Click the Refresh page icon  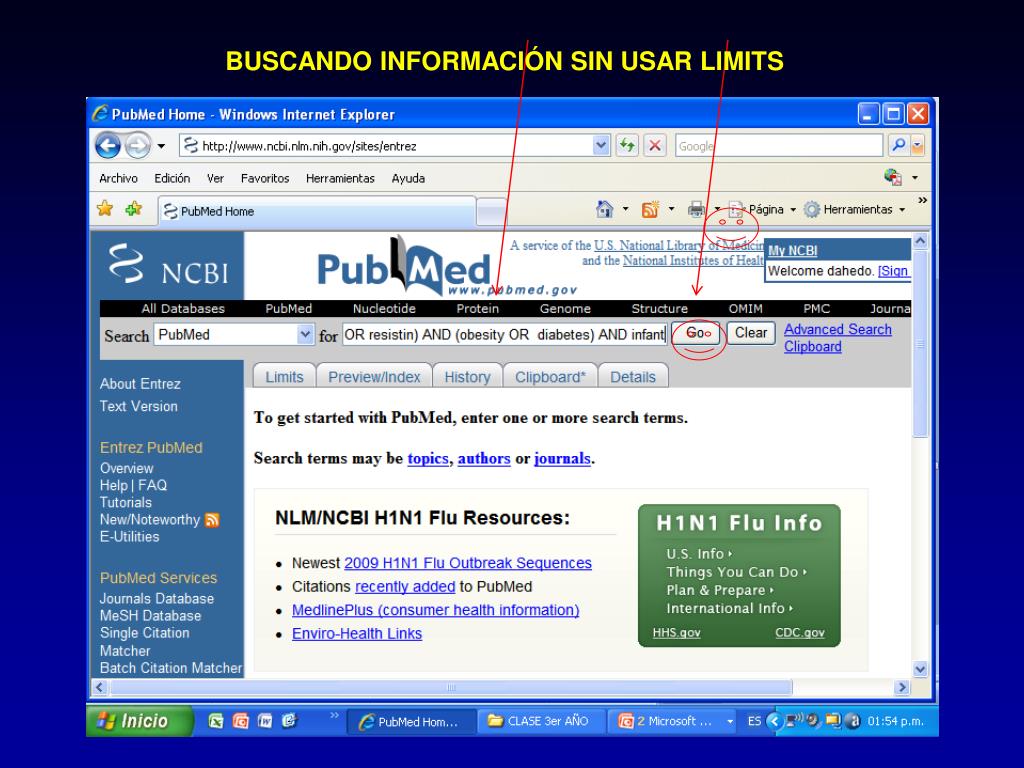(x=627, y=146)
